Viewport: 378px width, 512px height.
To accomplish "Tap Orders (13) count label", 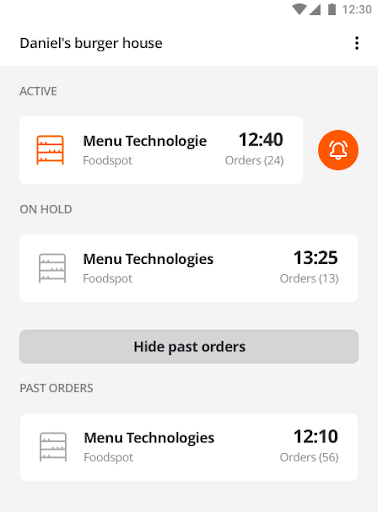I will [309, 279].
